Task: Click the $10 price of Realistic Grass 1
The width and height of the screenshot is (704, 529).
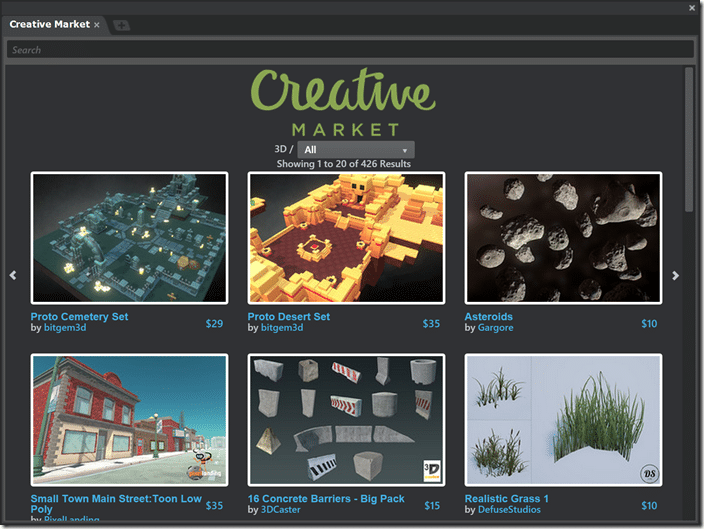Action: tap(649, 505)
